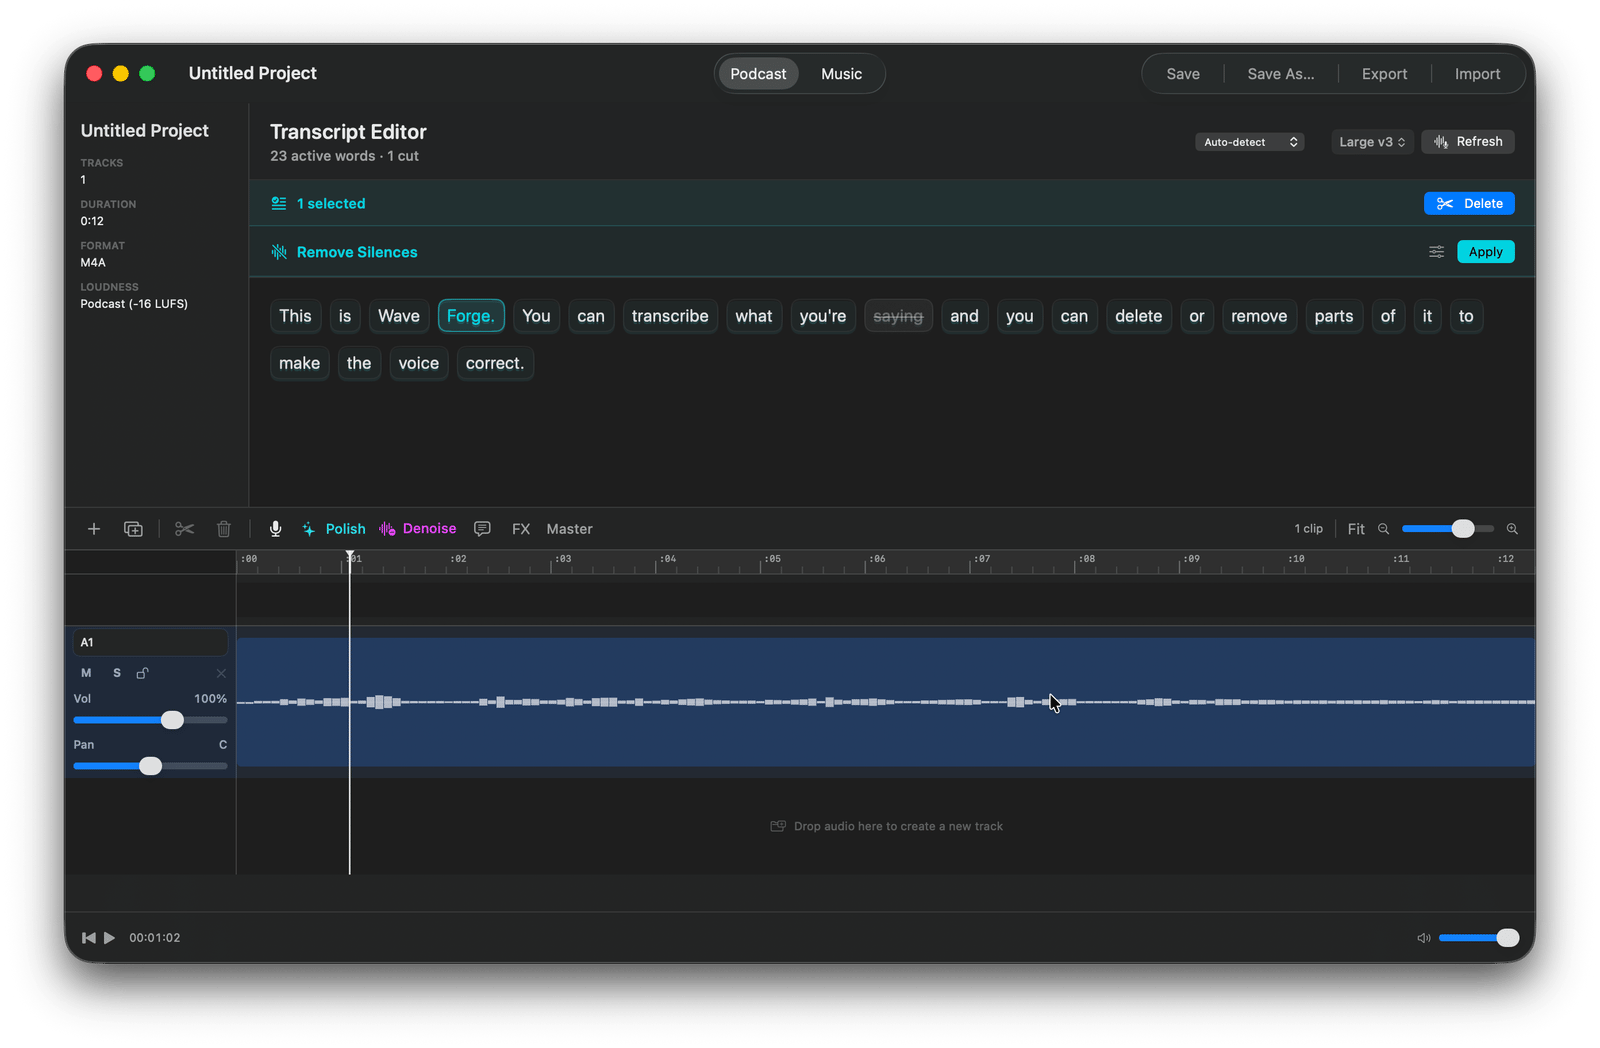Click the Podcast (-16 LUFS) loudness value

point(134,304)
